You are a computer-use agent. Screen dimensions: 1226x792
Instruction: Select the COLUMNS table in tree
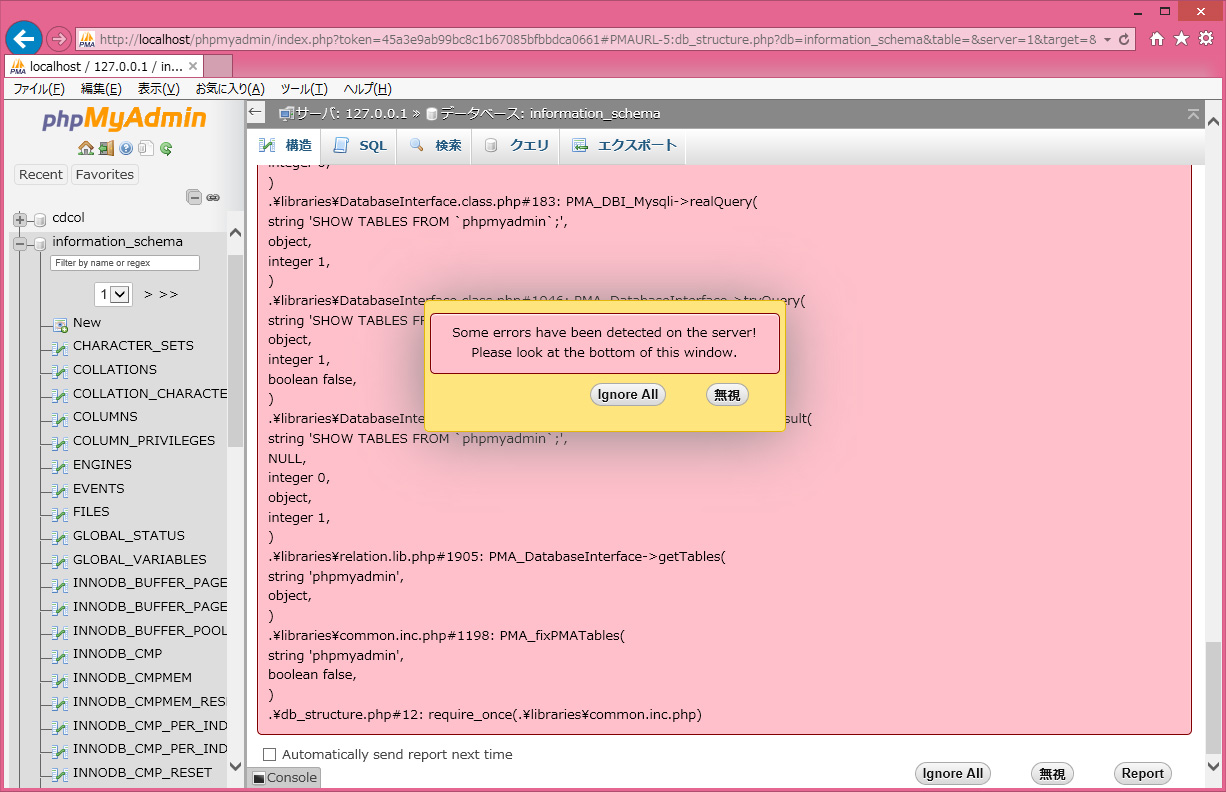coord(105,417)
